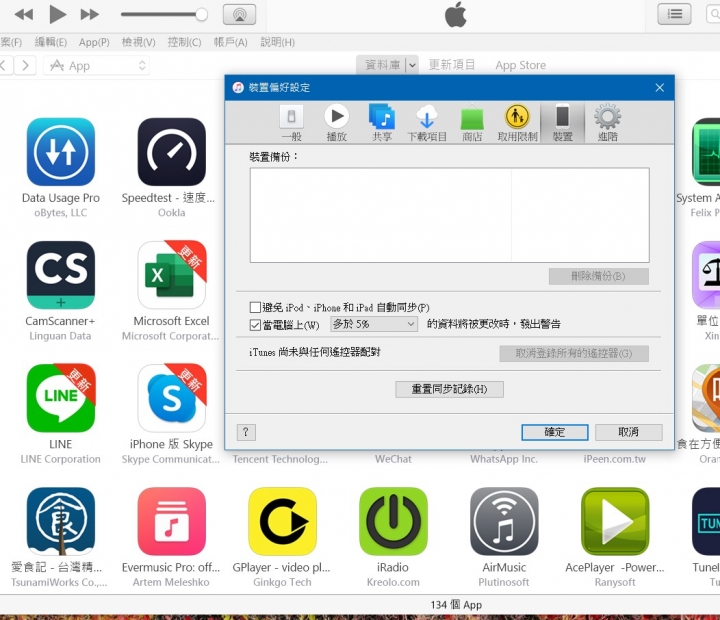Select the CamScanner+ app icon

[x=61, y=275]
